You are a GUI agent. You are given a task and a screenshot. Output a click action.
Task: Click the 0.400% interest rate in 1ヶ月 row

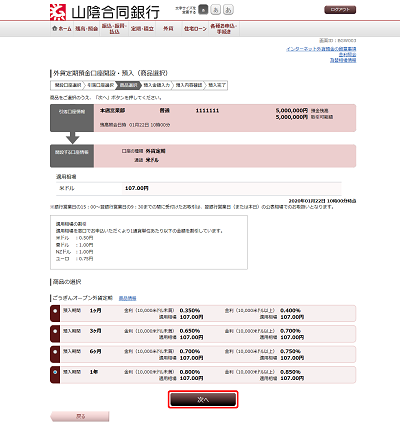click(291, 310)
